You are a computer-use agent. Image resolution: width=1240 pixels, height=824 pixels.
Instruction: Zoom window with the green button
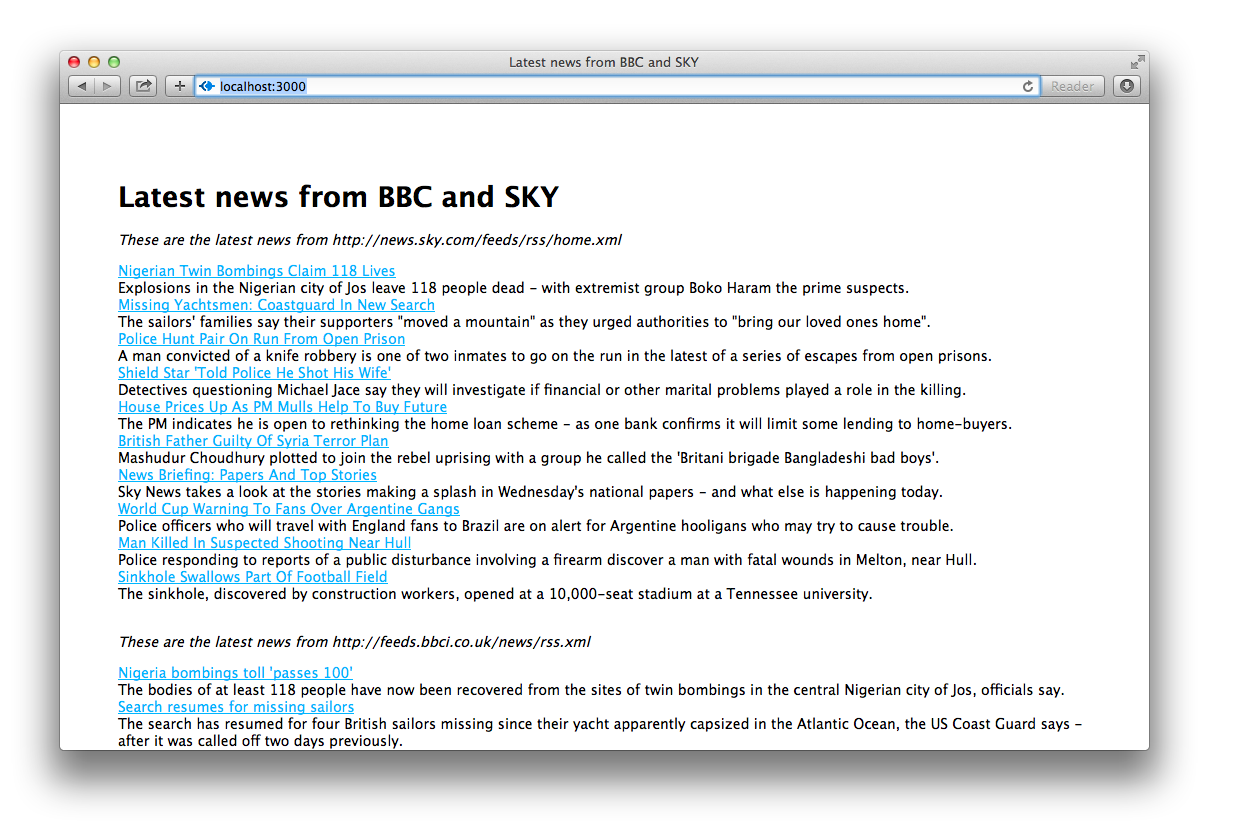point(114,62)
